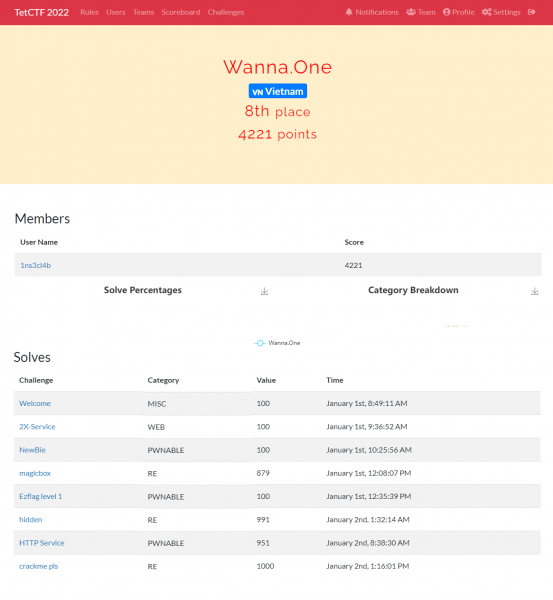Click time January 2nd, 1:16:01 PM

367,566
